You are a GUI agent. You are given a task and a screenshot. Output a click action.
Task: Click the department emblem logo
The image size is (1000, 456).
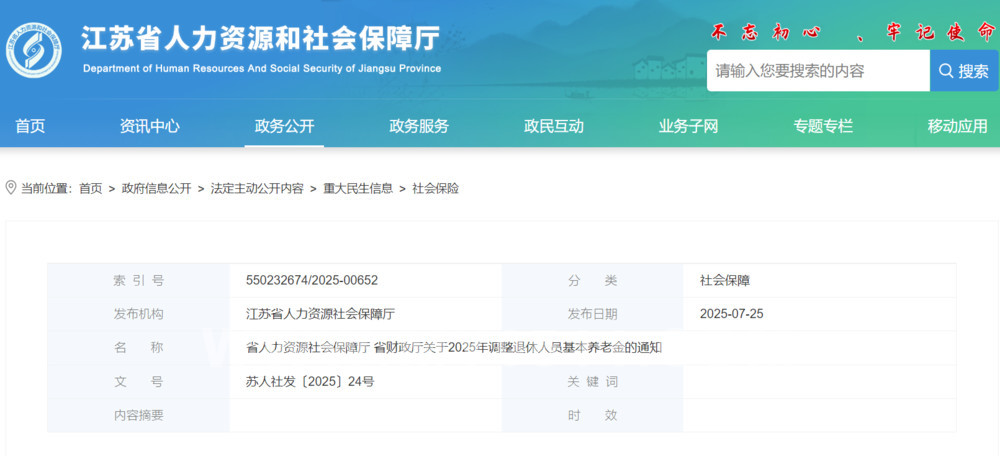coord(34,50)
